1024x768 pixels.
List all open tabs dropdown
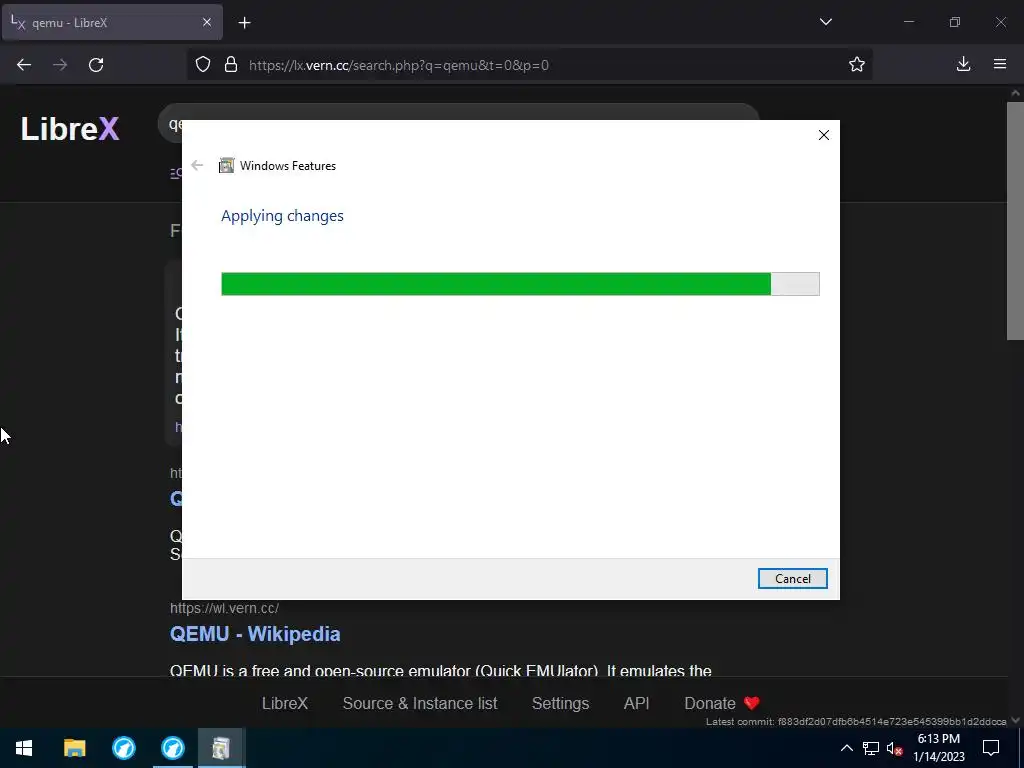coord(825,22)
